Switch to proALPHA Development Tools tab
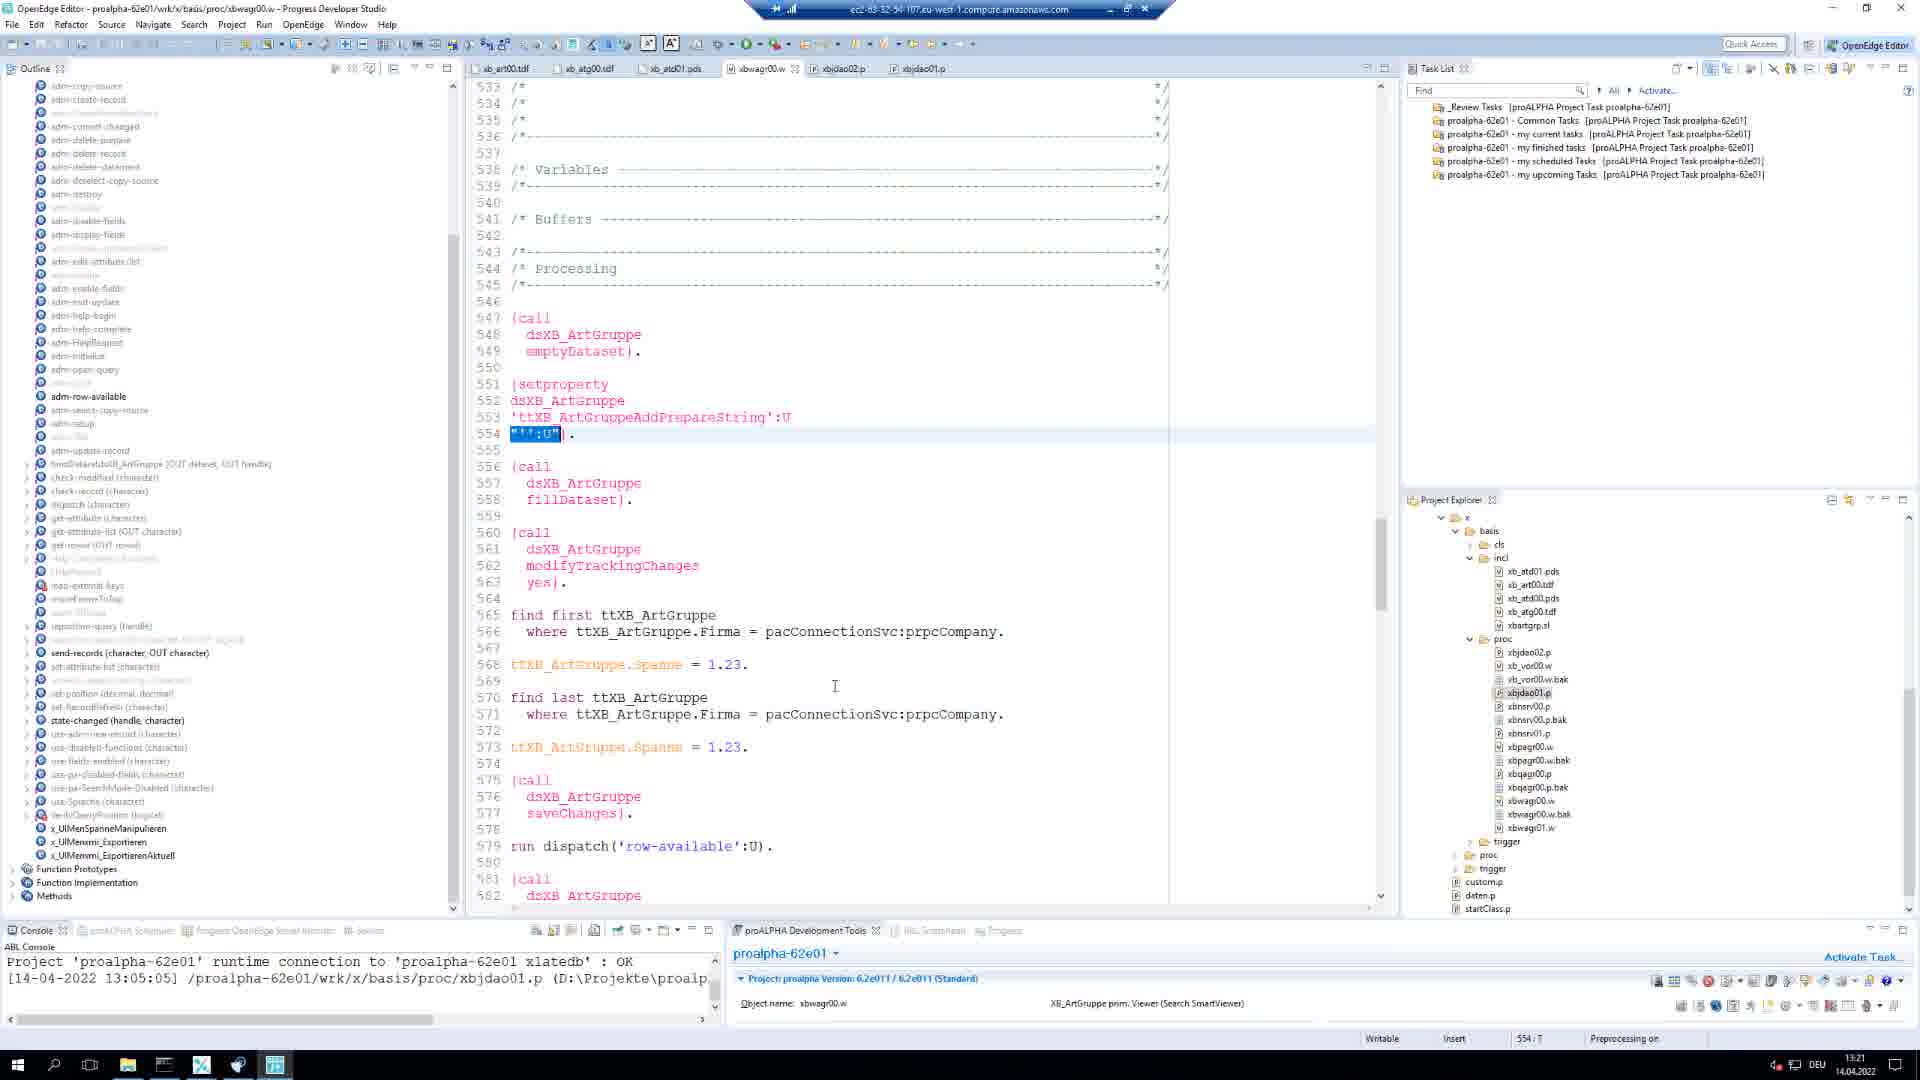Image resolution: width=1920 pixels, height=1080 pixels. (804, 931)
